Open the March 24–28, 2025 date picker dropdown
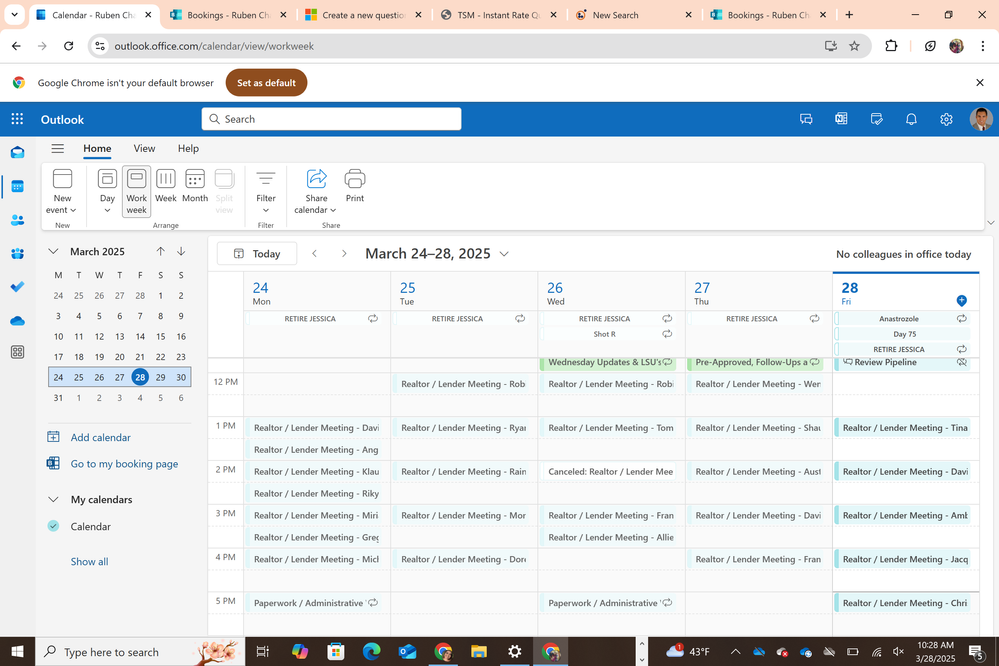The width and height of the screenshot is (999, 666). (504, 254)
